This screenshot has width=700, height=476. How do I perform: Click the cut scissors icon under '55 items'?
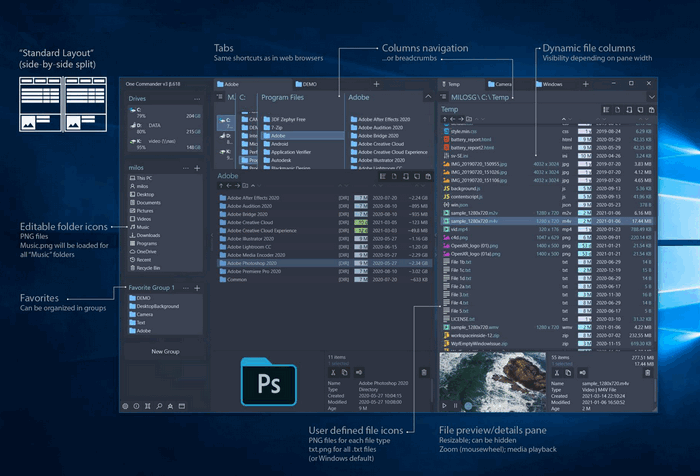click(557, 373)
